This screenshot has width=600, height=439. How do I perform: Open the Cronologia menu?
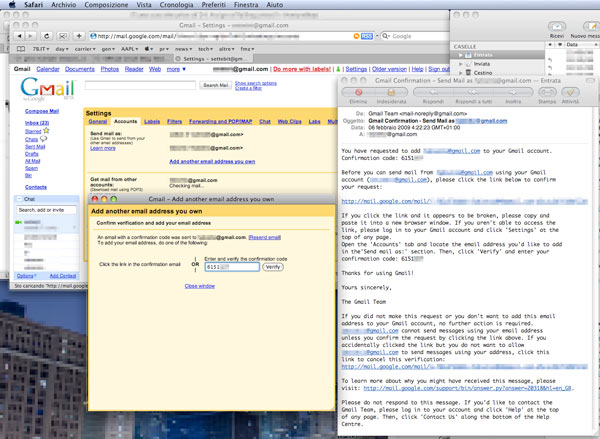176,5
